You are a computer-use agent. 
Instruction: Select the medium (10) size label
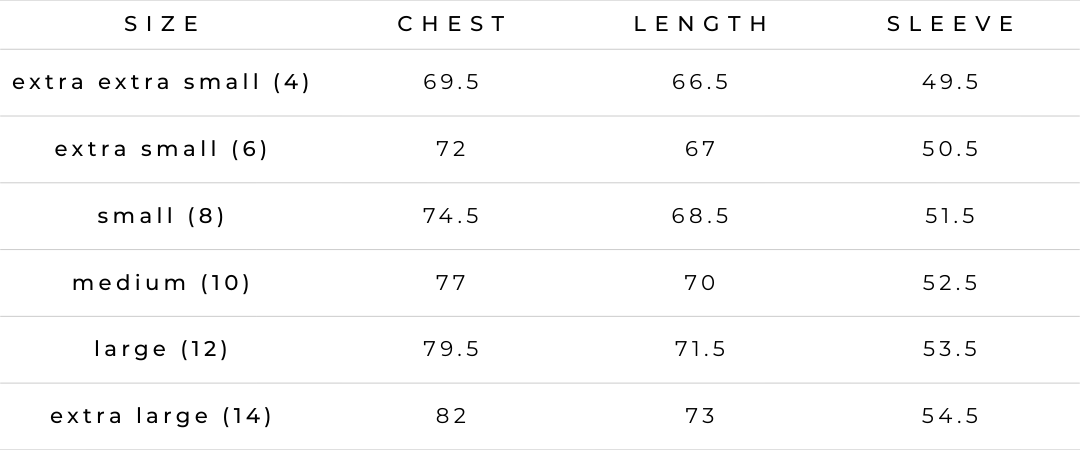[161, 283]
